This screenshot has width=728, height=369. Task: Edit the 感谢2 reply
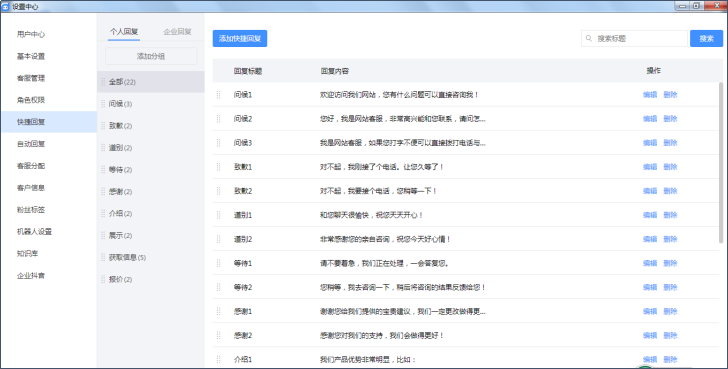click(650, 336)
